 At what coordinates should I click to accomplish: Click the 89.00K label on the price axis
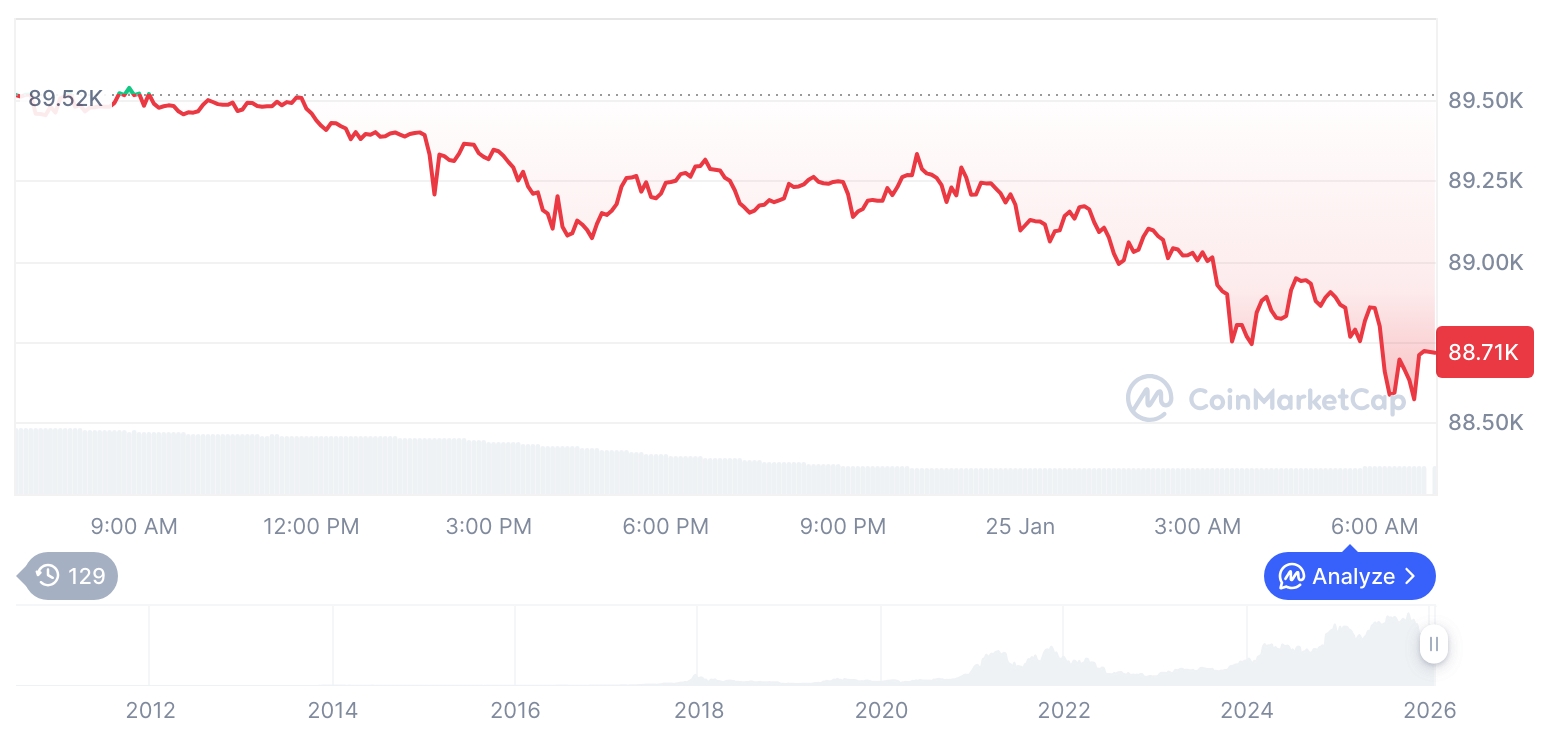[x=1485, y=262]
